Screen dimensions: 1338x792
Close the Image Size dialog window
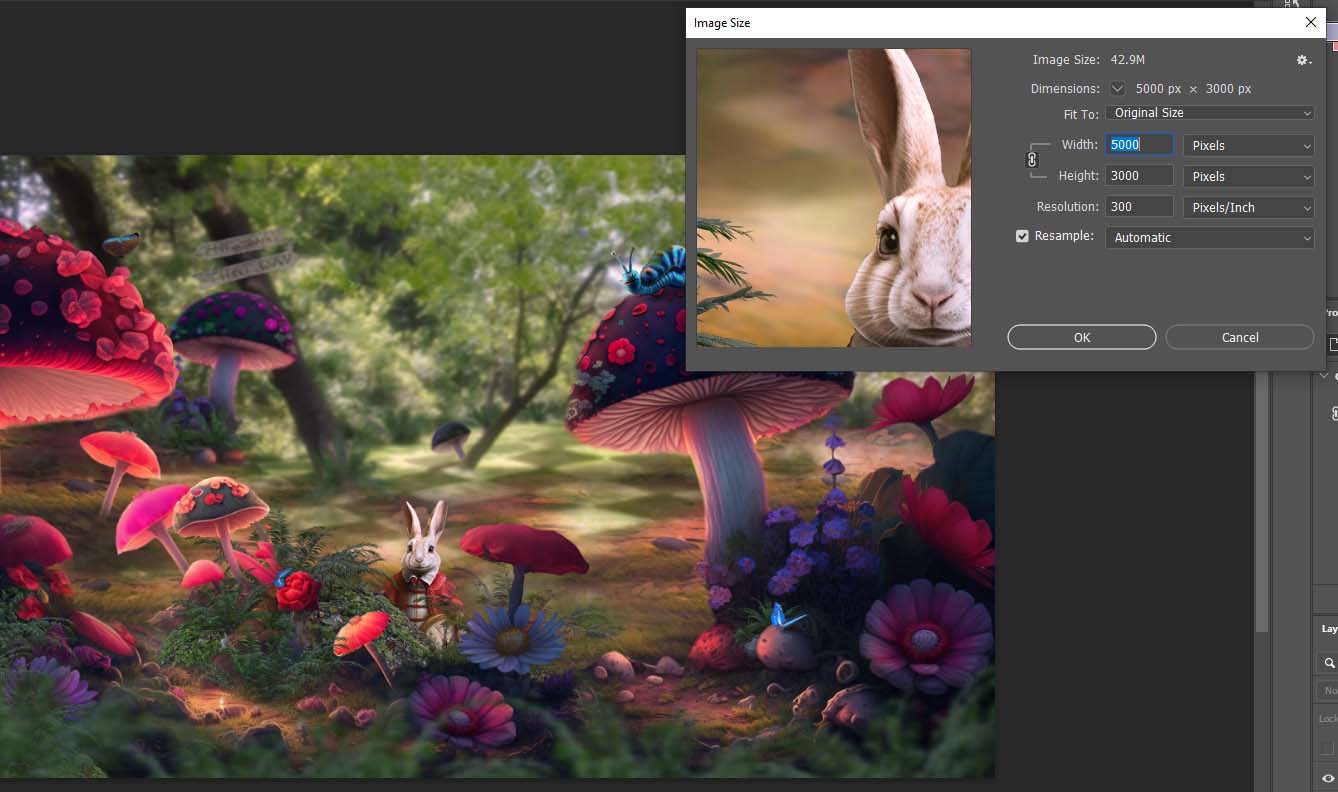[1311, 22]
